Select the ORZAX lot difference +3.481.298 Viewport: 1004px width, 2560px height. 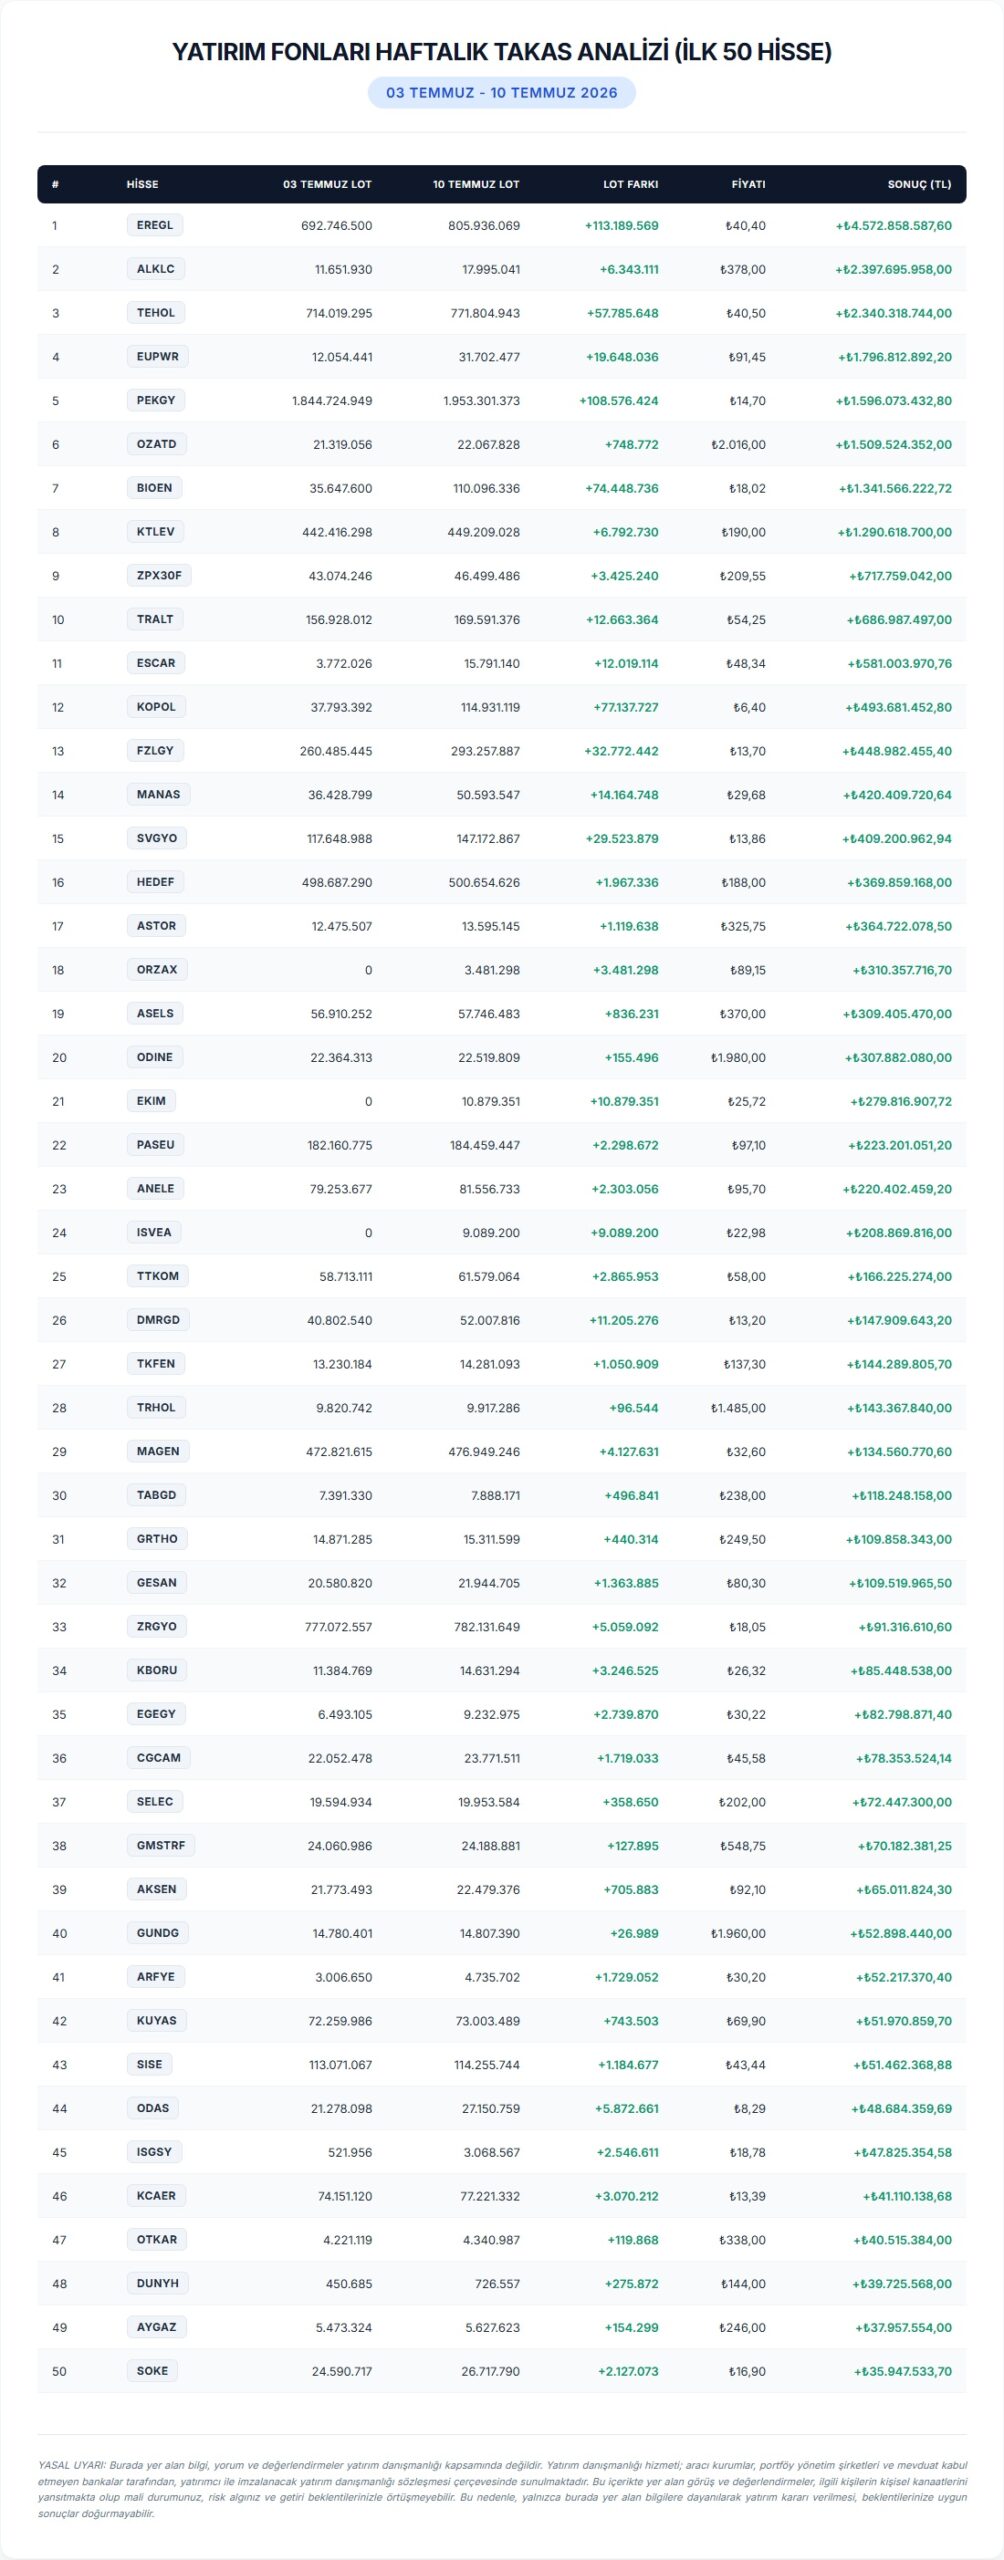[x=626, y=970]
